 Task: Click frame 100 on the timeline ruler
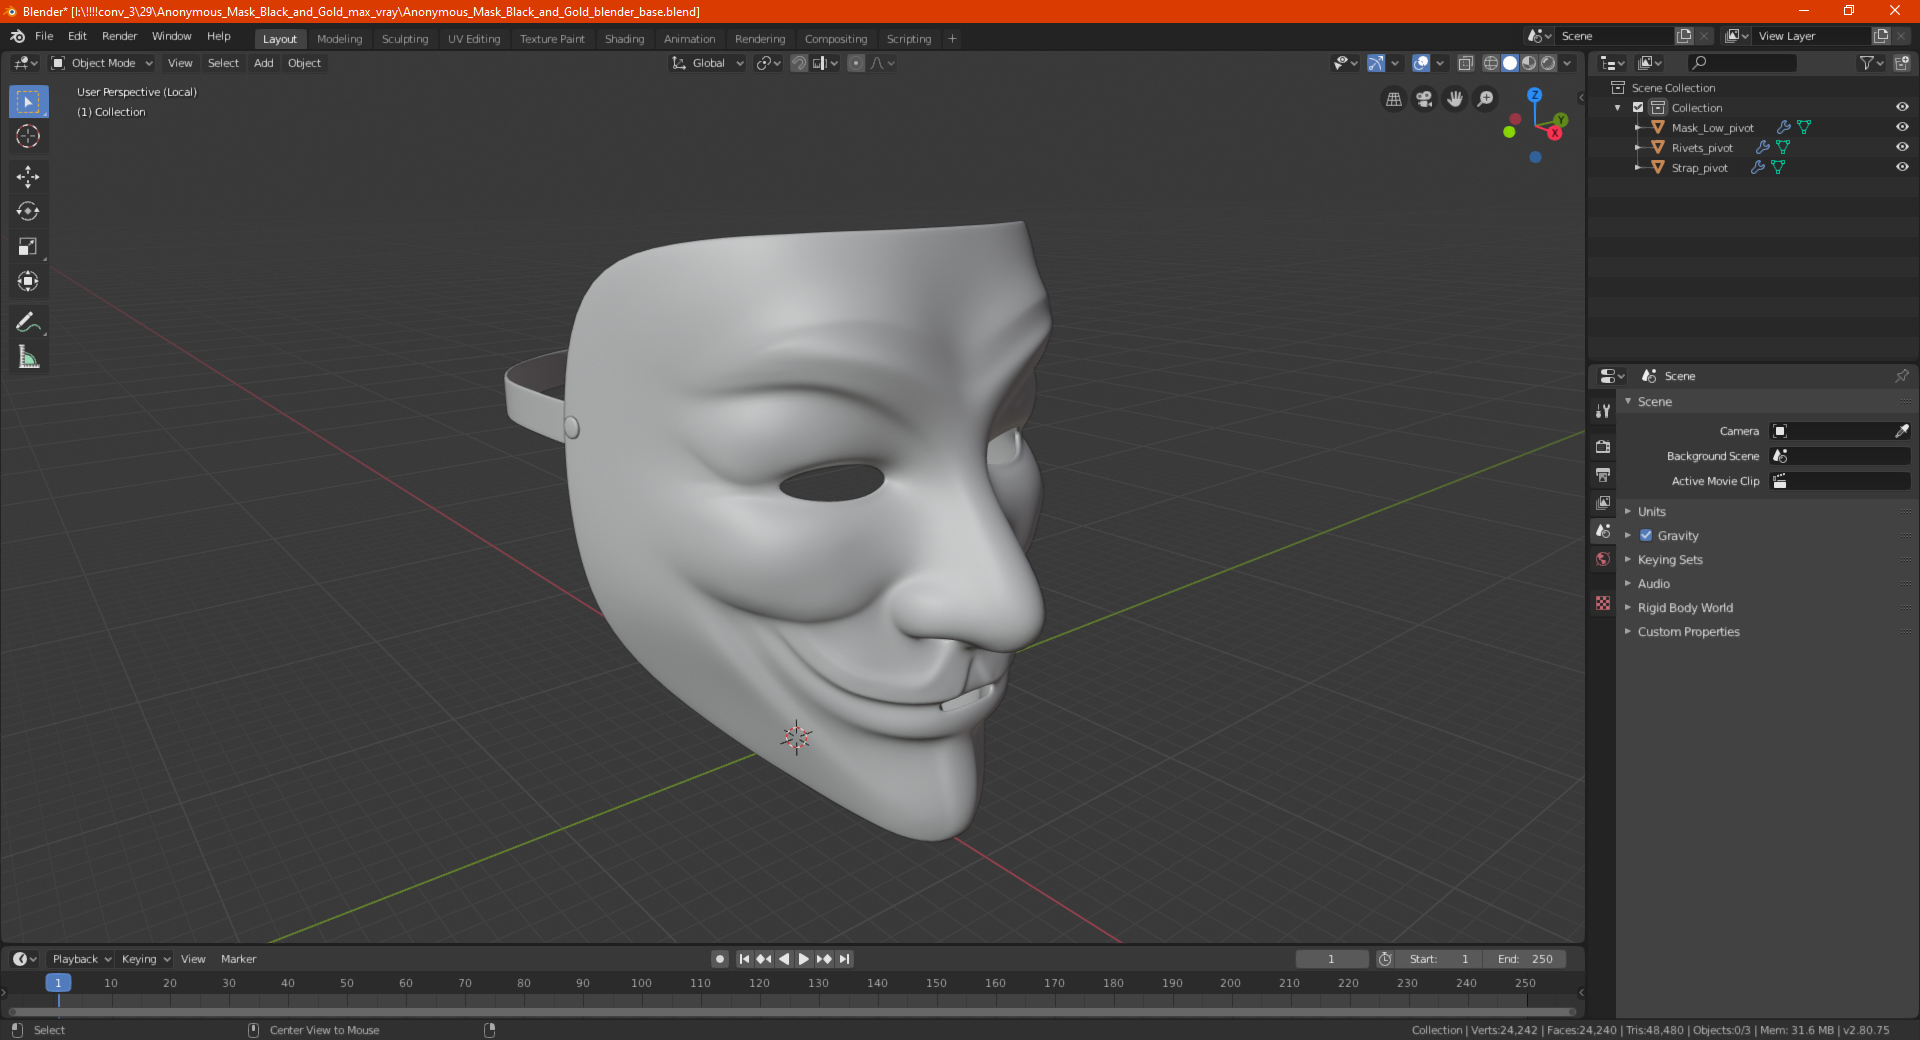point(641,983)
